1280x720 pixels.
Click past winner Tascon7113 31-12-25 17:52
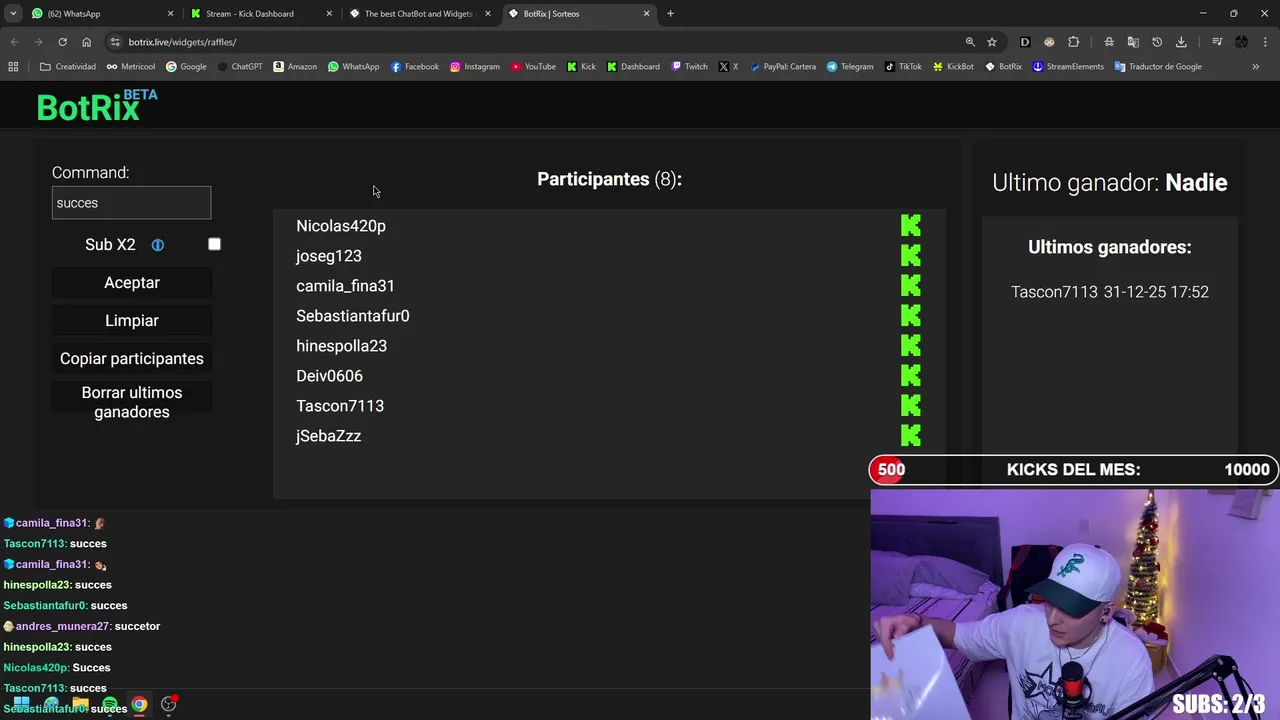pyautogui.click(x=1110, y=292)
